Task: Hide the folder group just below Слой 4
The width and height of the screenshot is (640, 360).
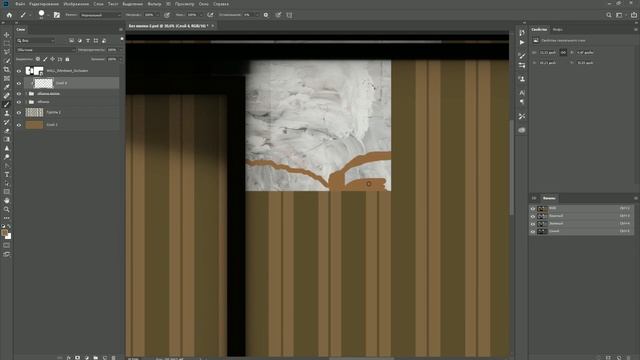Action: click(x=19, y=94)
